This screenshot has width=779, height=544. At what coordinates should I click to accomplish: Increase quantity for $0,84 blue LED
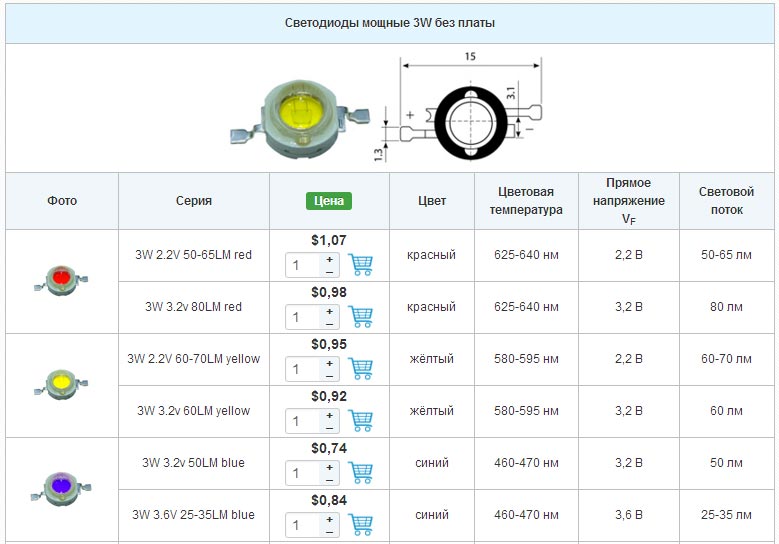point(329,520)
